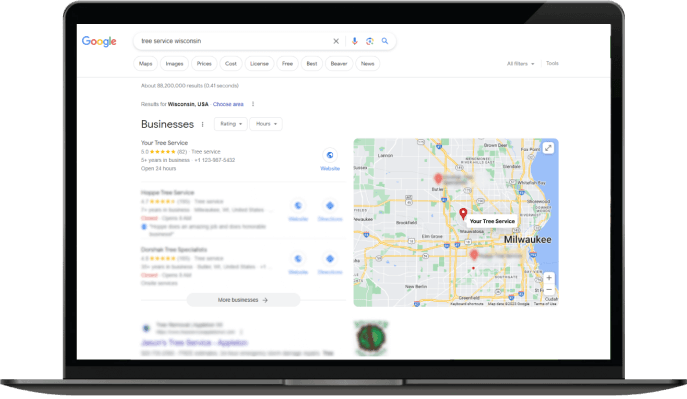This screenshot has height=399, width=687.
Task: Click the magnifier search icon
Action: point(385,41)
